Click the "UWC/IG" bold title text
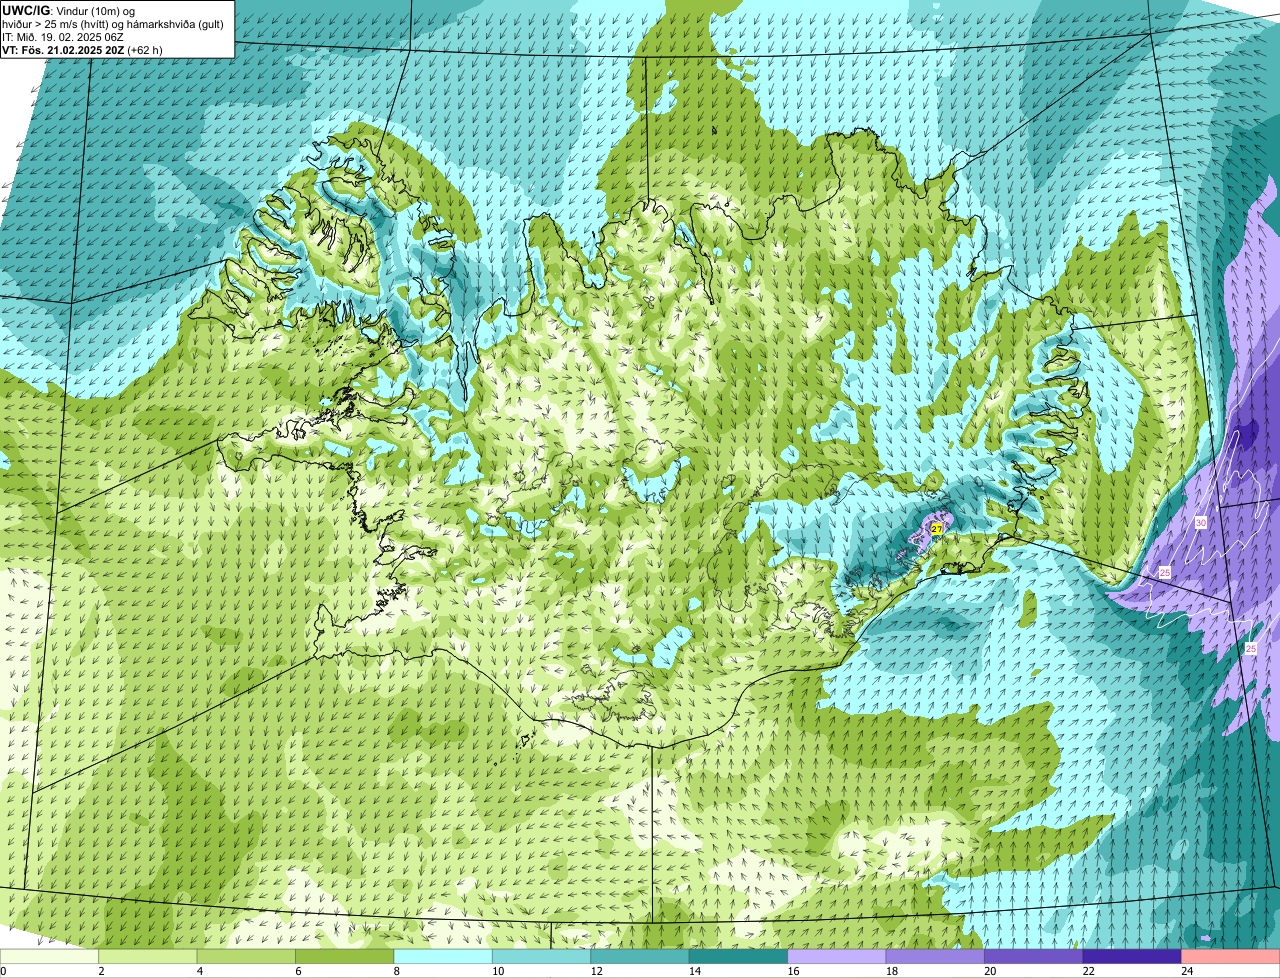Image resolution: width=1280 pixels, height=978 pixels. pyautogui.click(x=27, y=10)
